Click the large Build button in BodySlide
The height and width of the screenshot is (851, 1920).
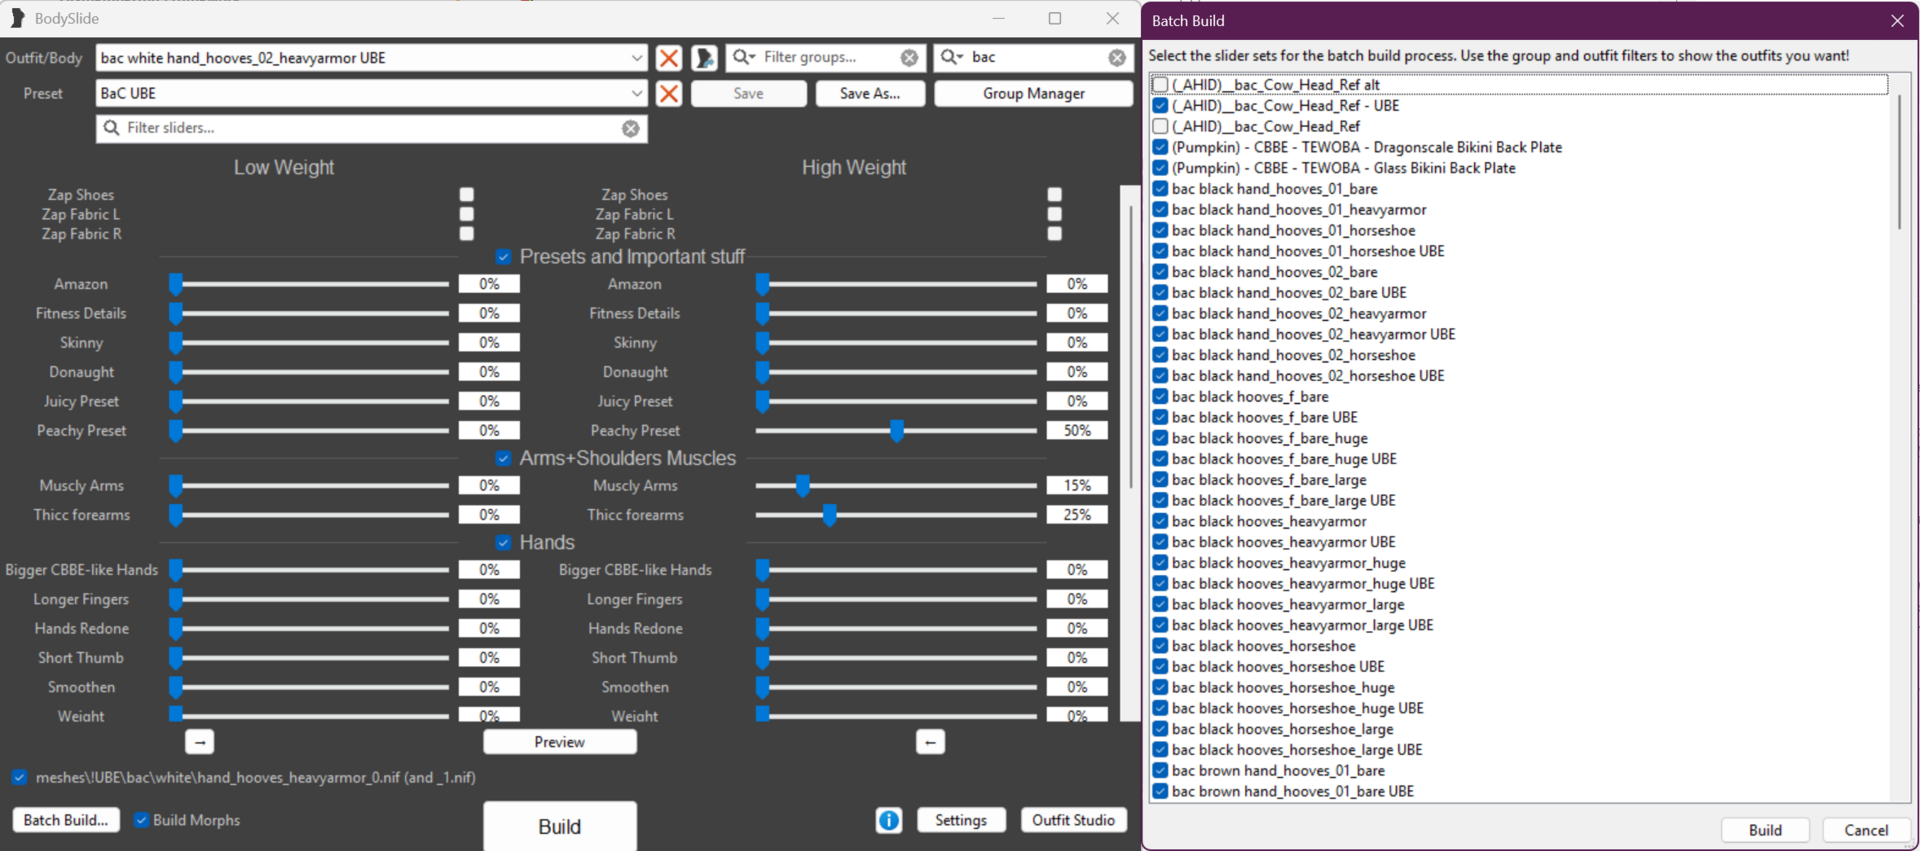[x=559, y=826]
